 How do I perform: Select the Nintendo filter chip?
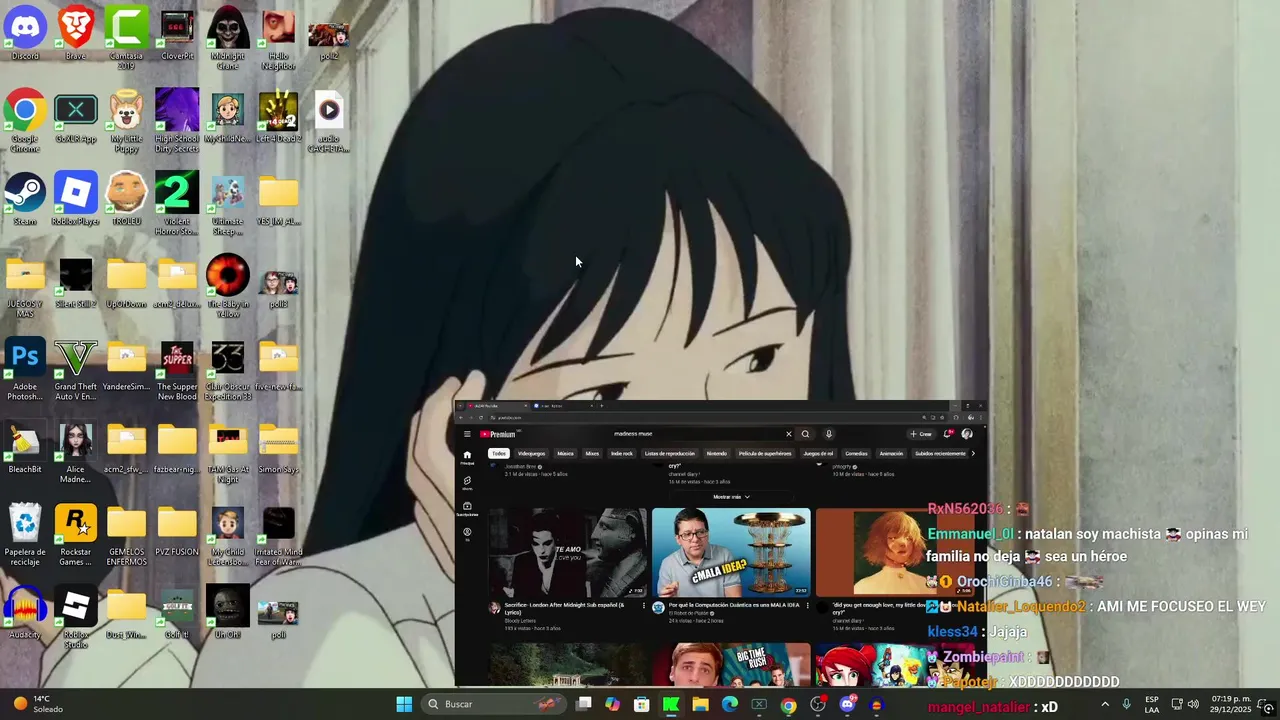point(716,453)
